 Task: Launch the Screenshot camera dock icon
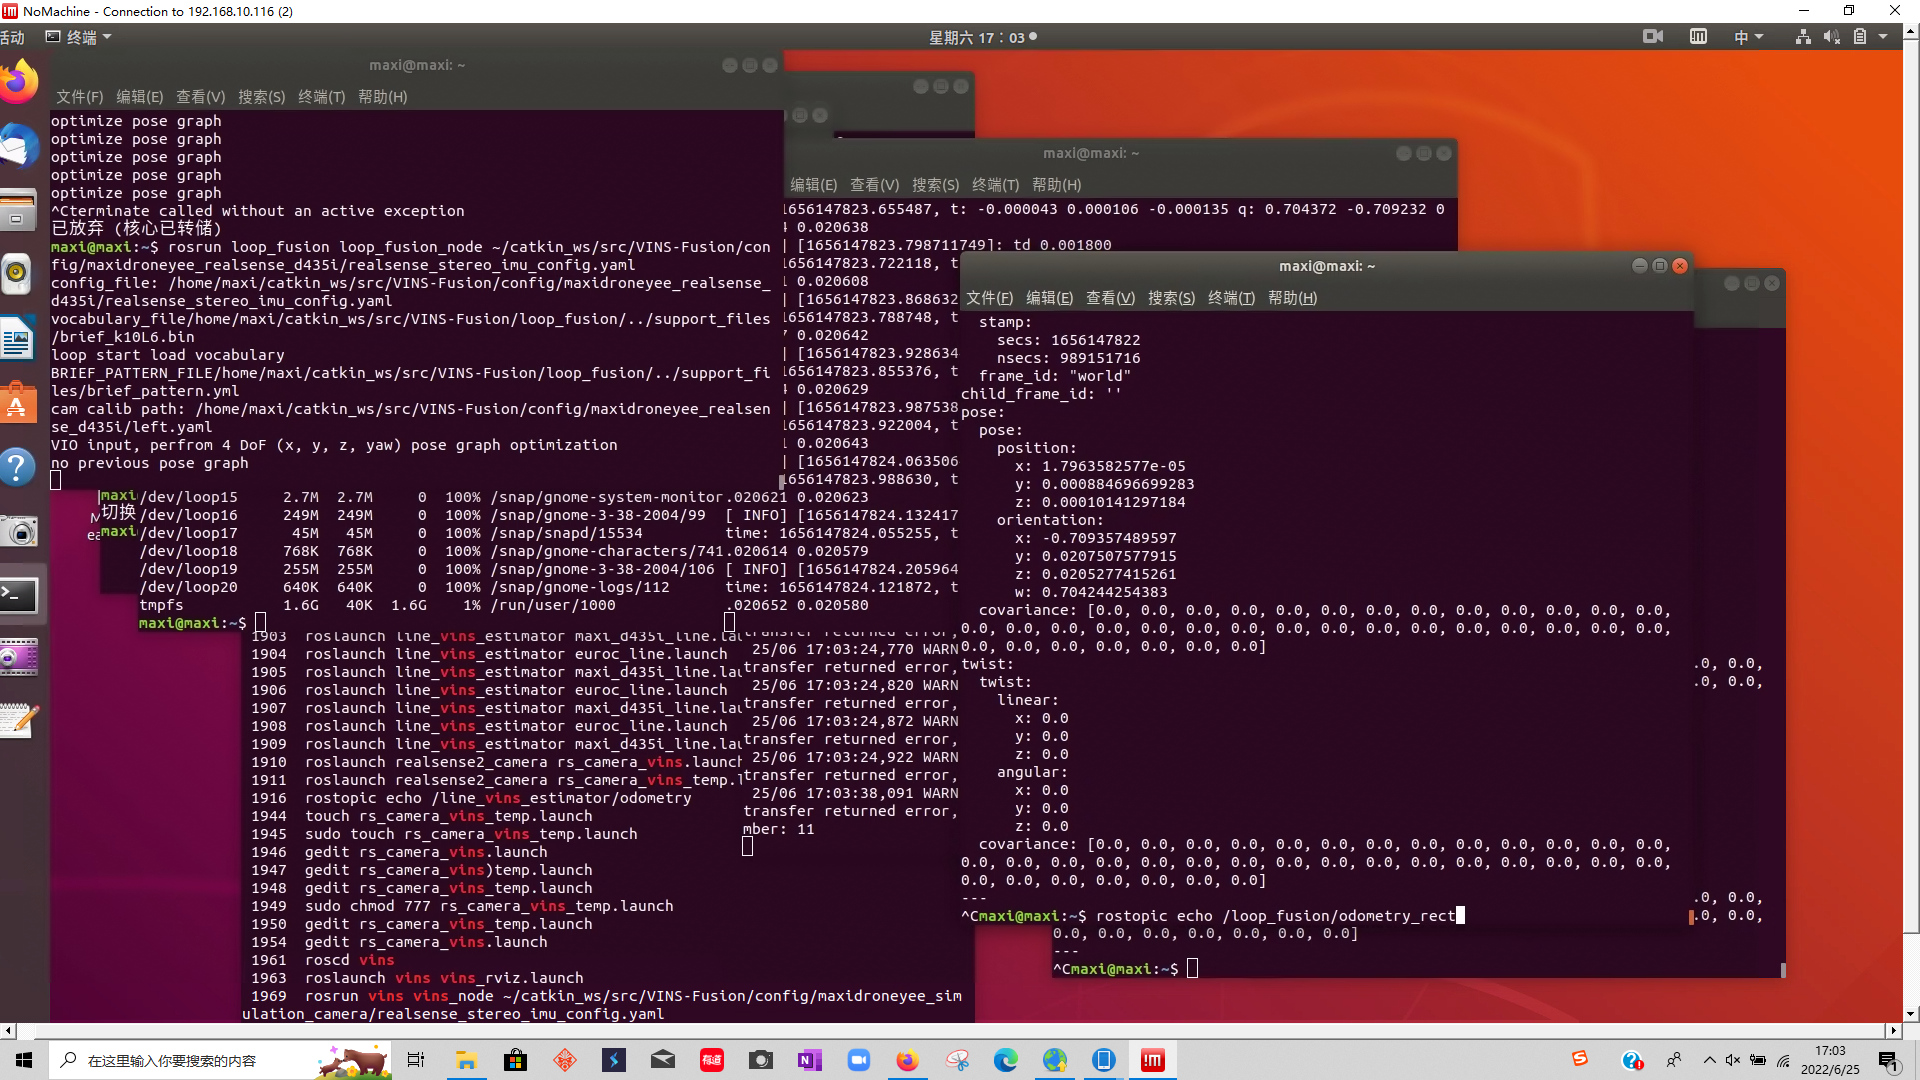point(18,531)
